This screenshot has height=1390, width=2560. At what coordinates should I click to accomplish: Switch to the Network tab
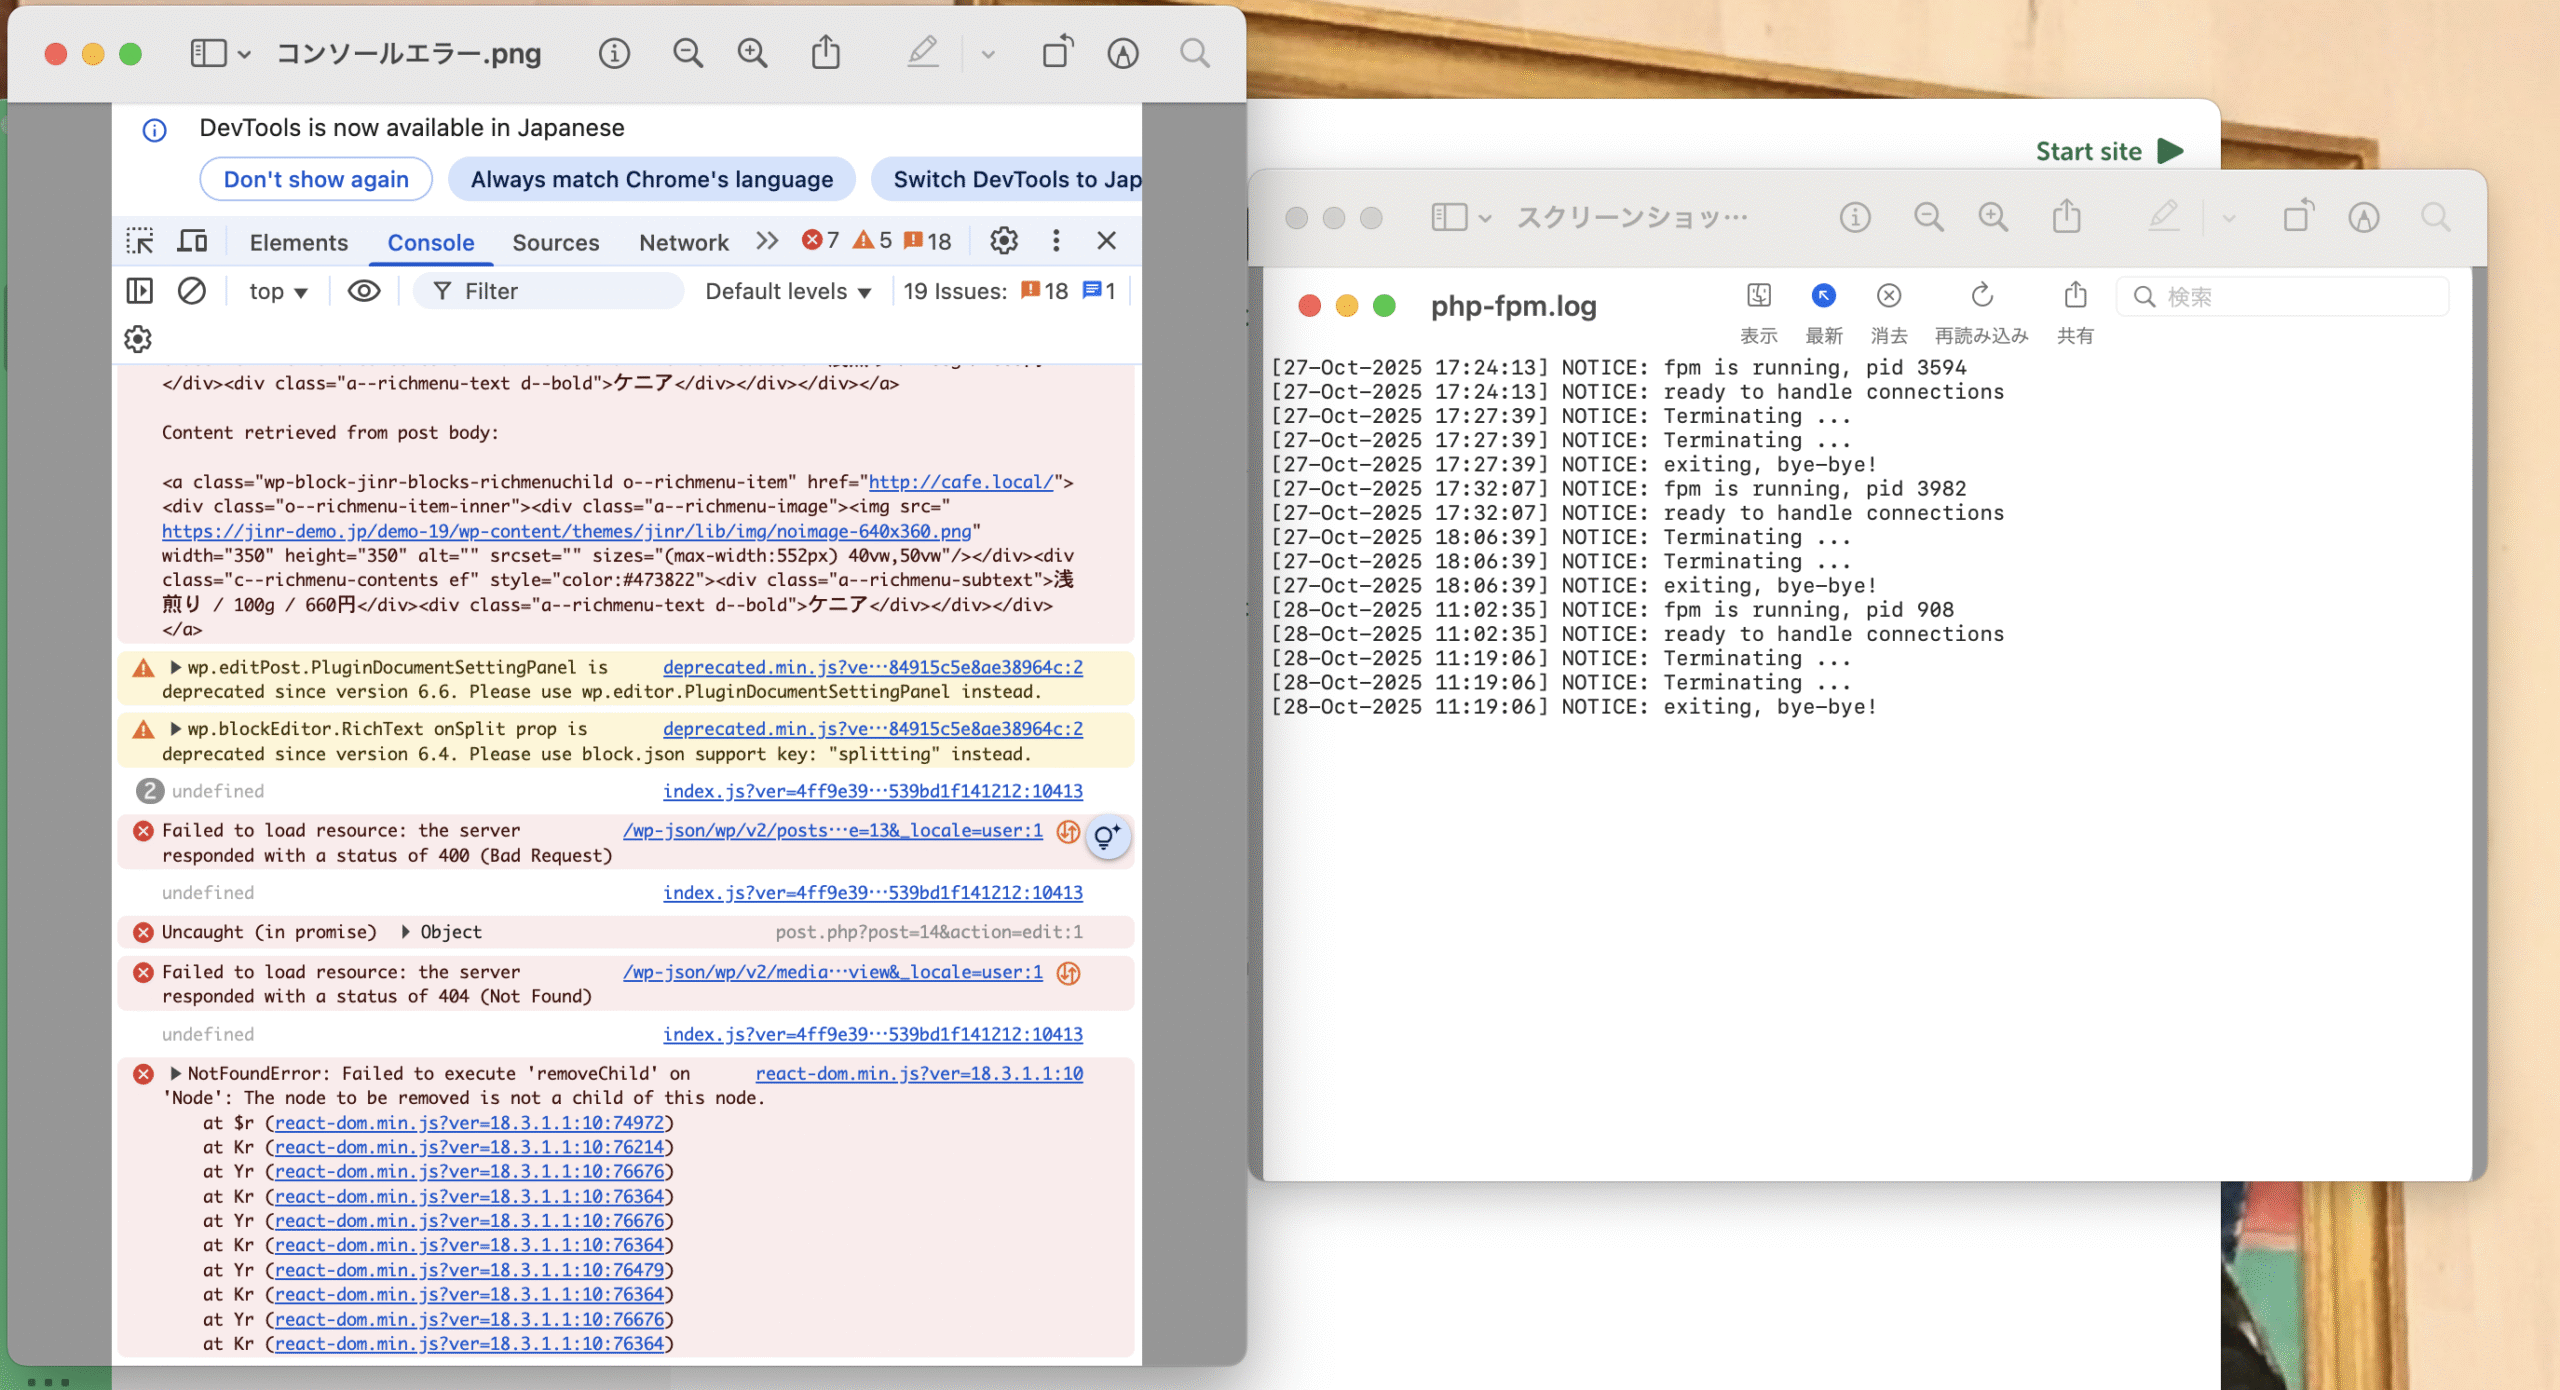(683, 242)
